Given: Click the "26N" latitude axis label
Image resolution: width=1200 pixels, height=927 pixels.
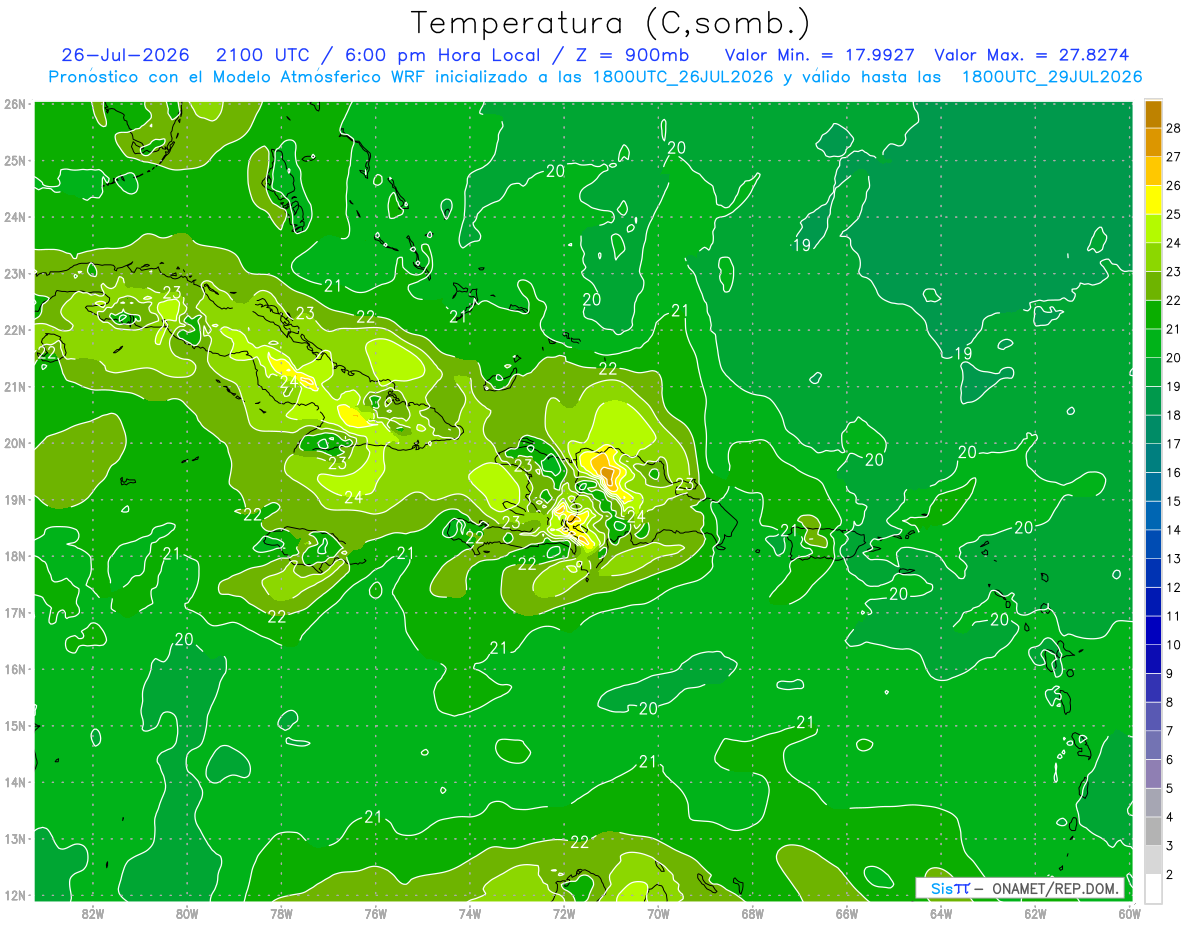Looking at the screenshot, I should pyautogui.click(x=15, y=104).
